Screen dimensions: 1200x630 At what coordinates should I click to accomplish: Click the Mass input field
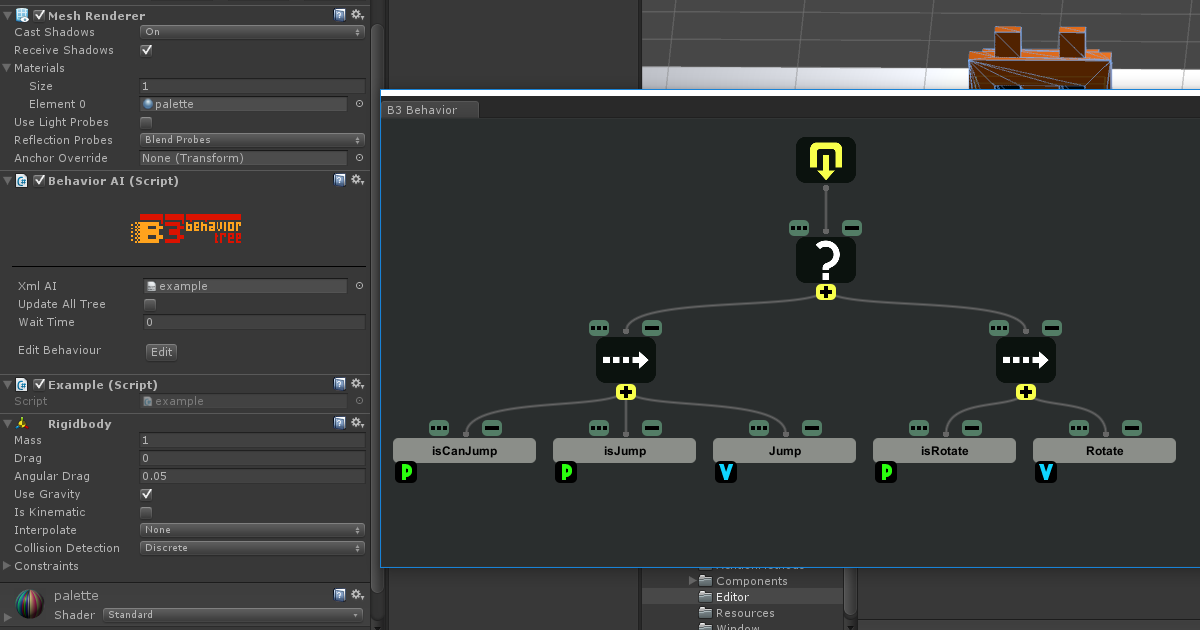[252, 440]
